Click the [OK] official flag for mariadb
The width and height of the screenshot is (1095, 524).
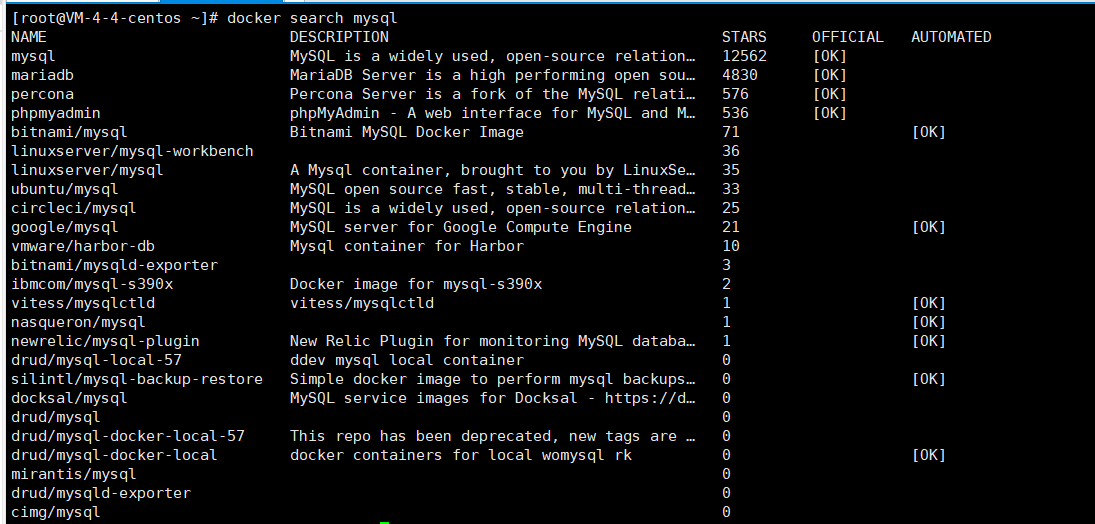(x=829, y=75)
